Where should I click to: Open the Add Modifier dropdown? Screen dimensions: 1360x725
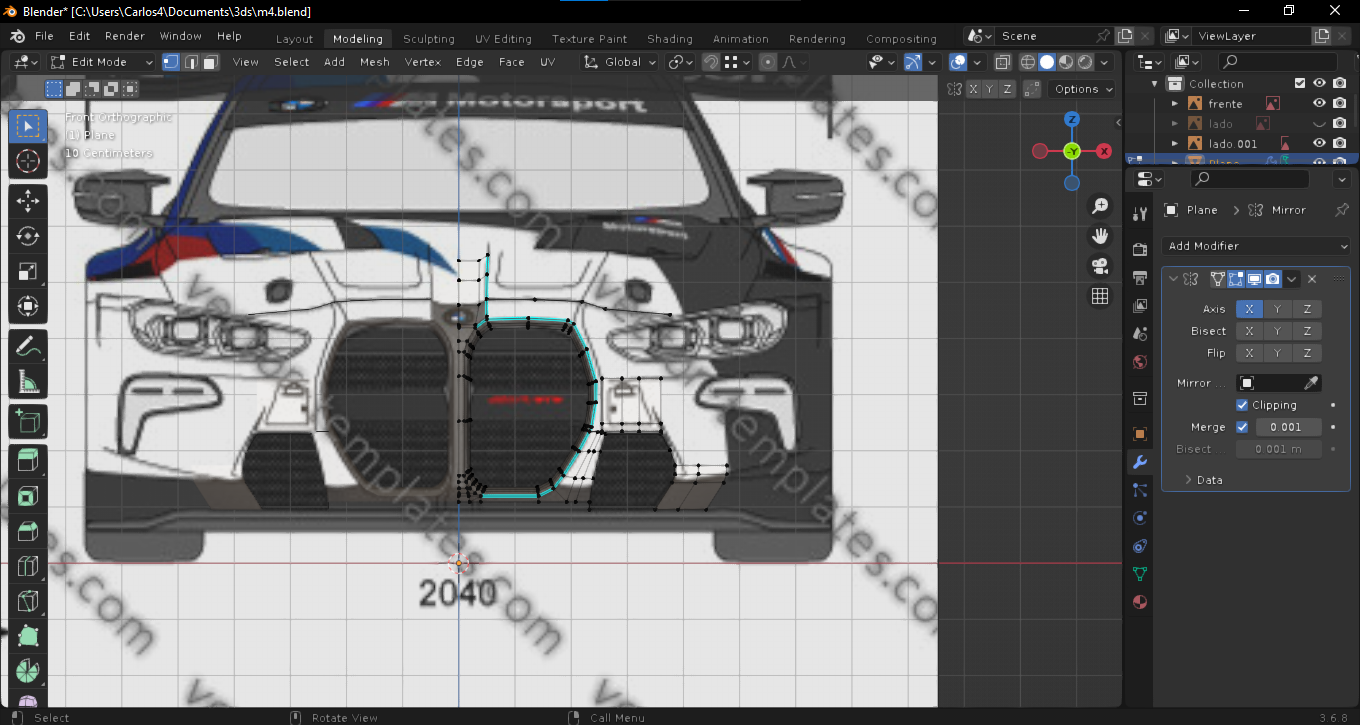(x=1256, y=246)
